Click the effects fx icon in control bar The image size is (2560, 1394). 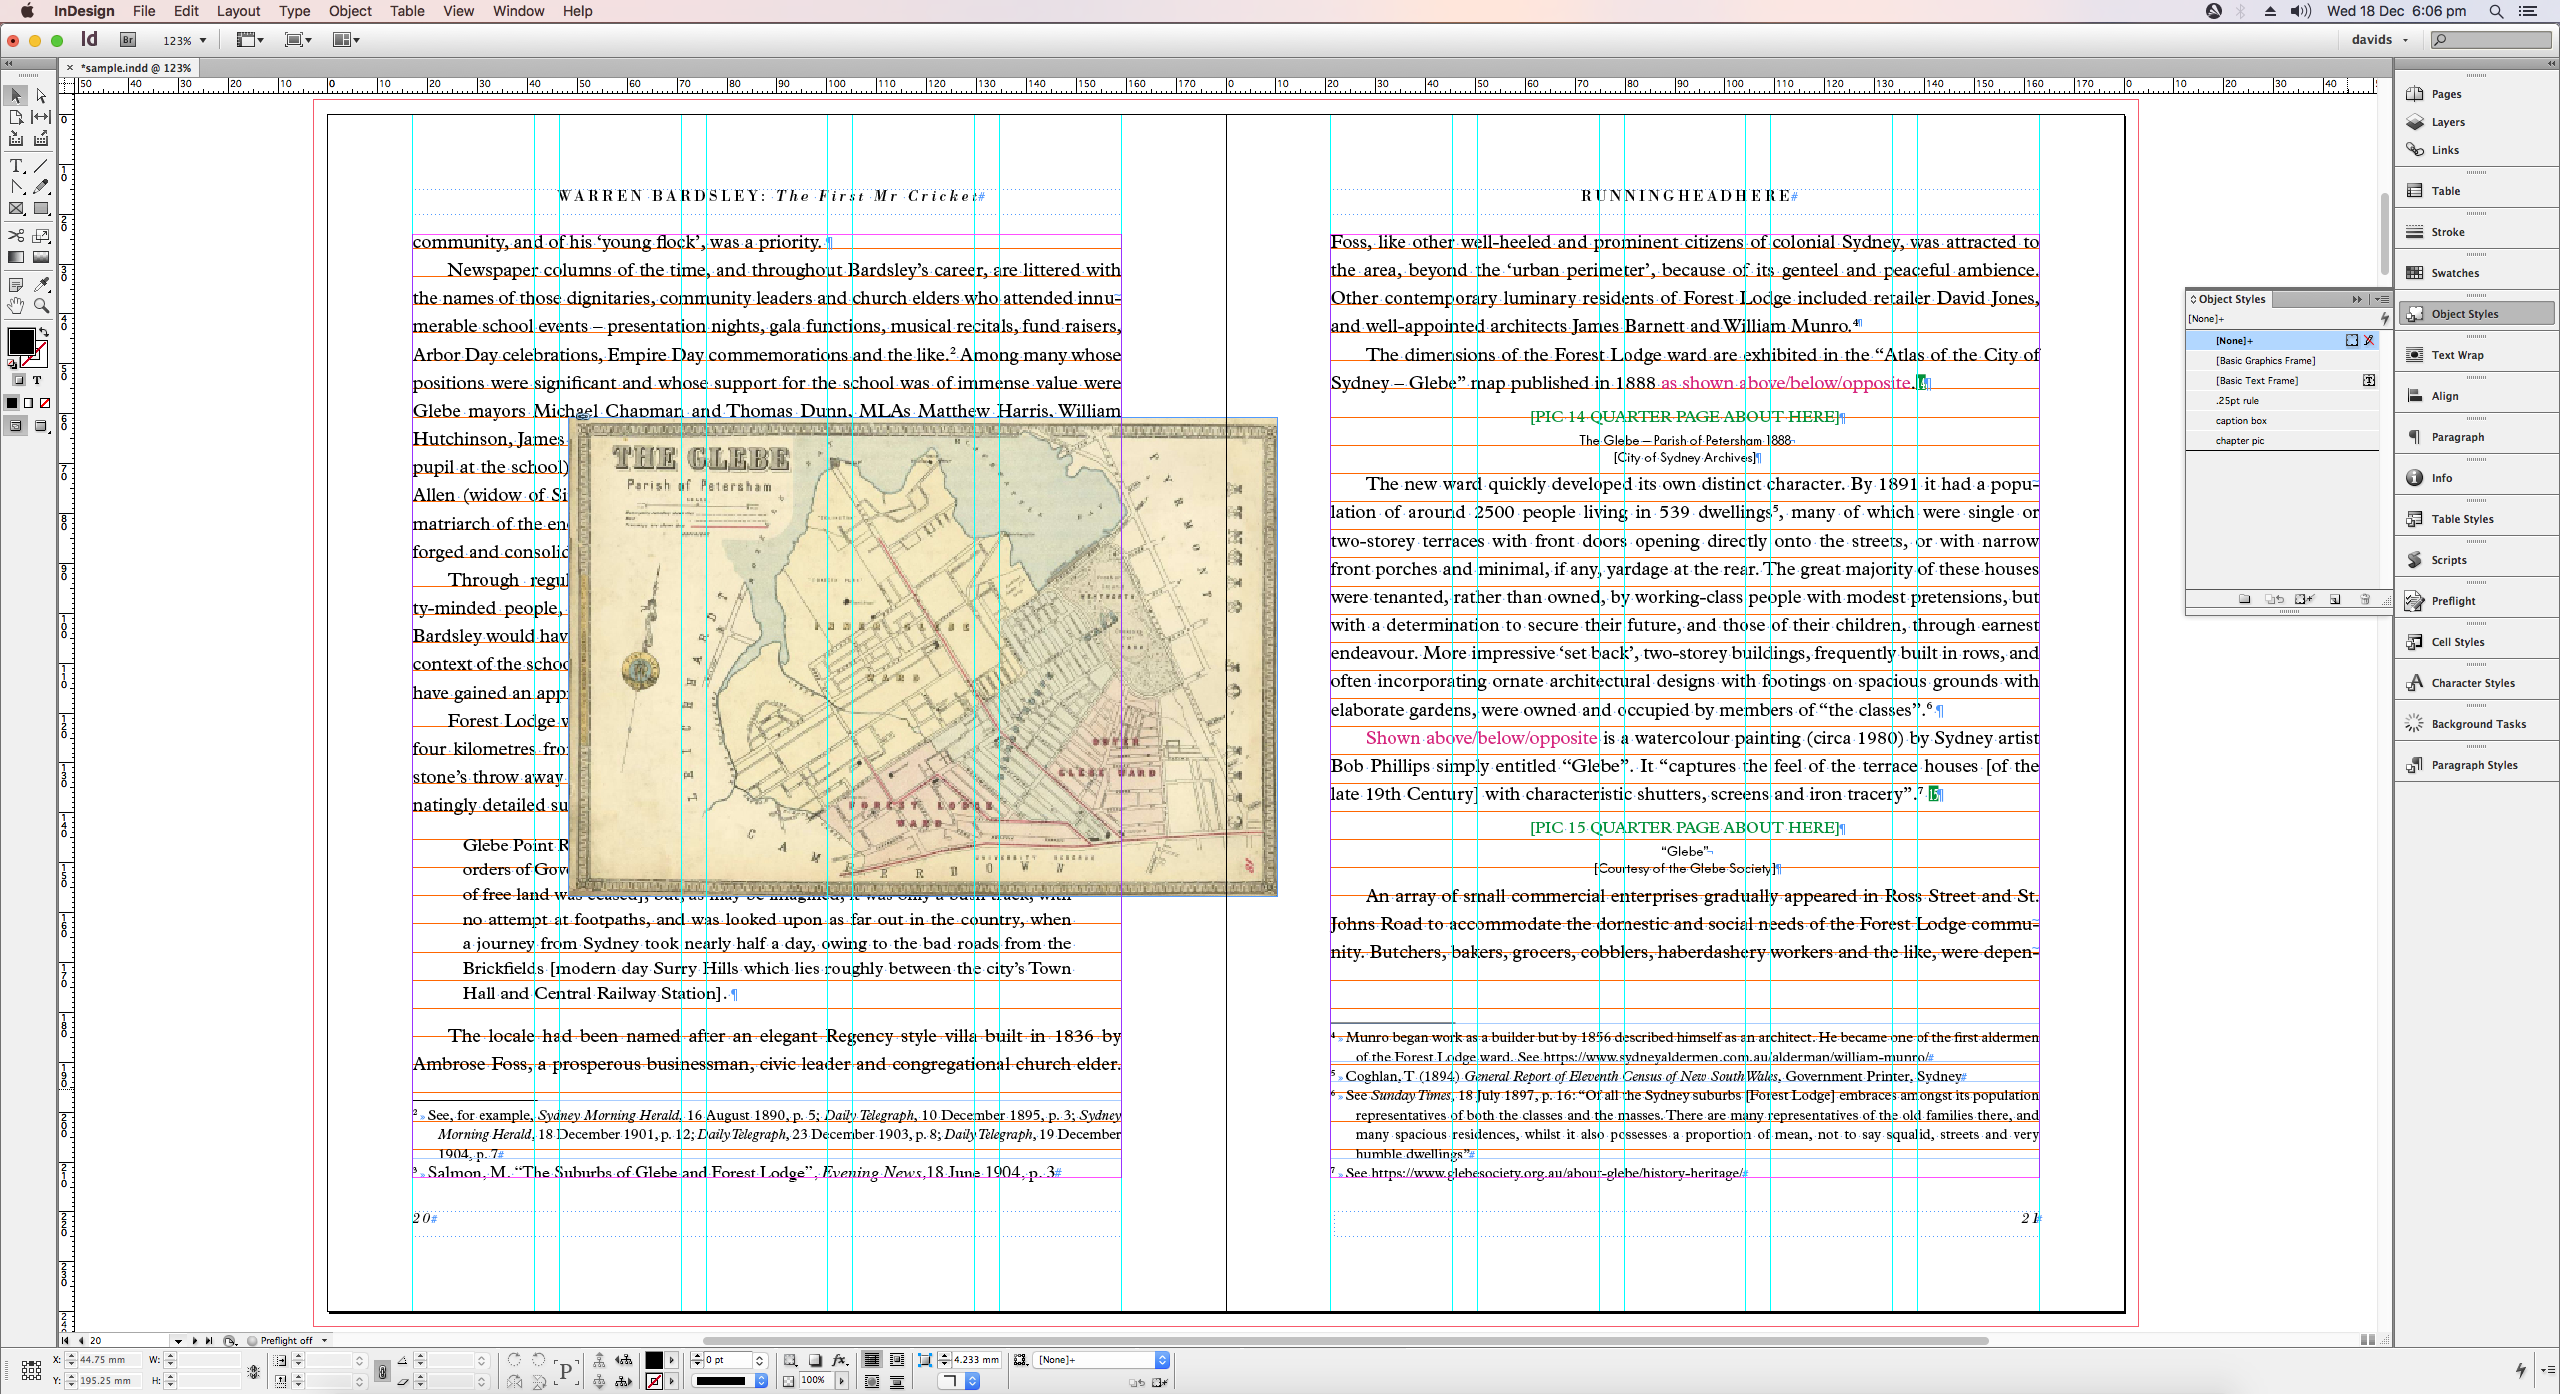(x=840, y=1360)
